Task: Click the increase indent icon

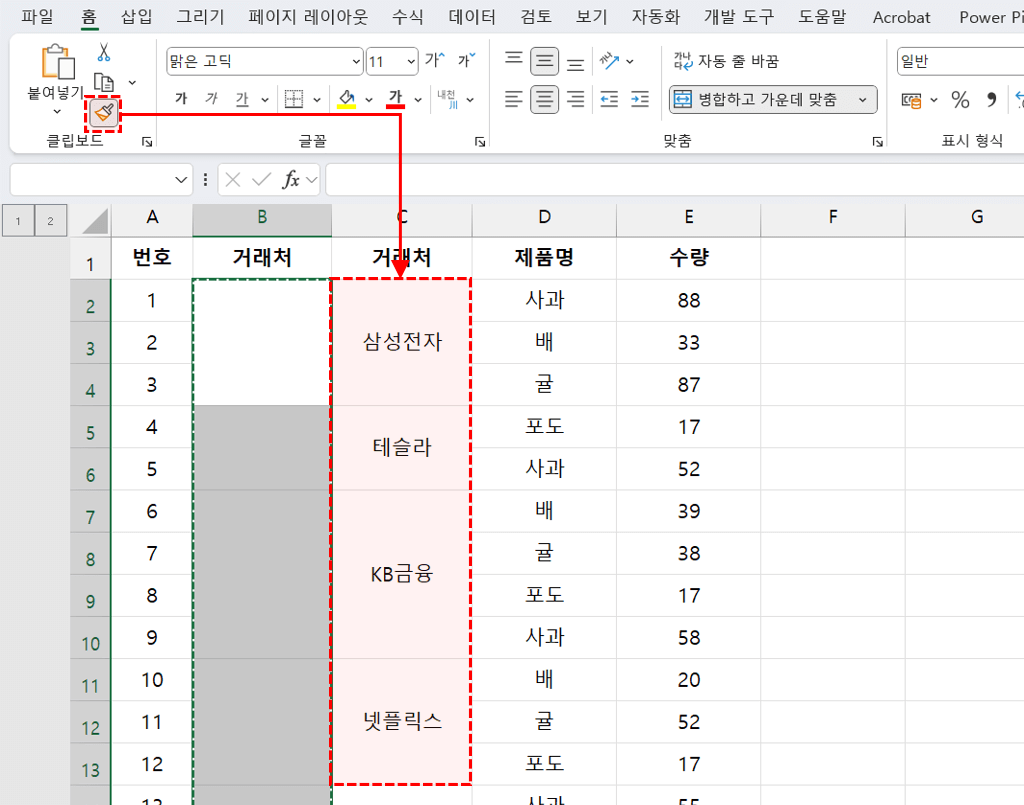Action: click(x=637, y=99)
